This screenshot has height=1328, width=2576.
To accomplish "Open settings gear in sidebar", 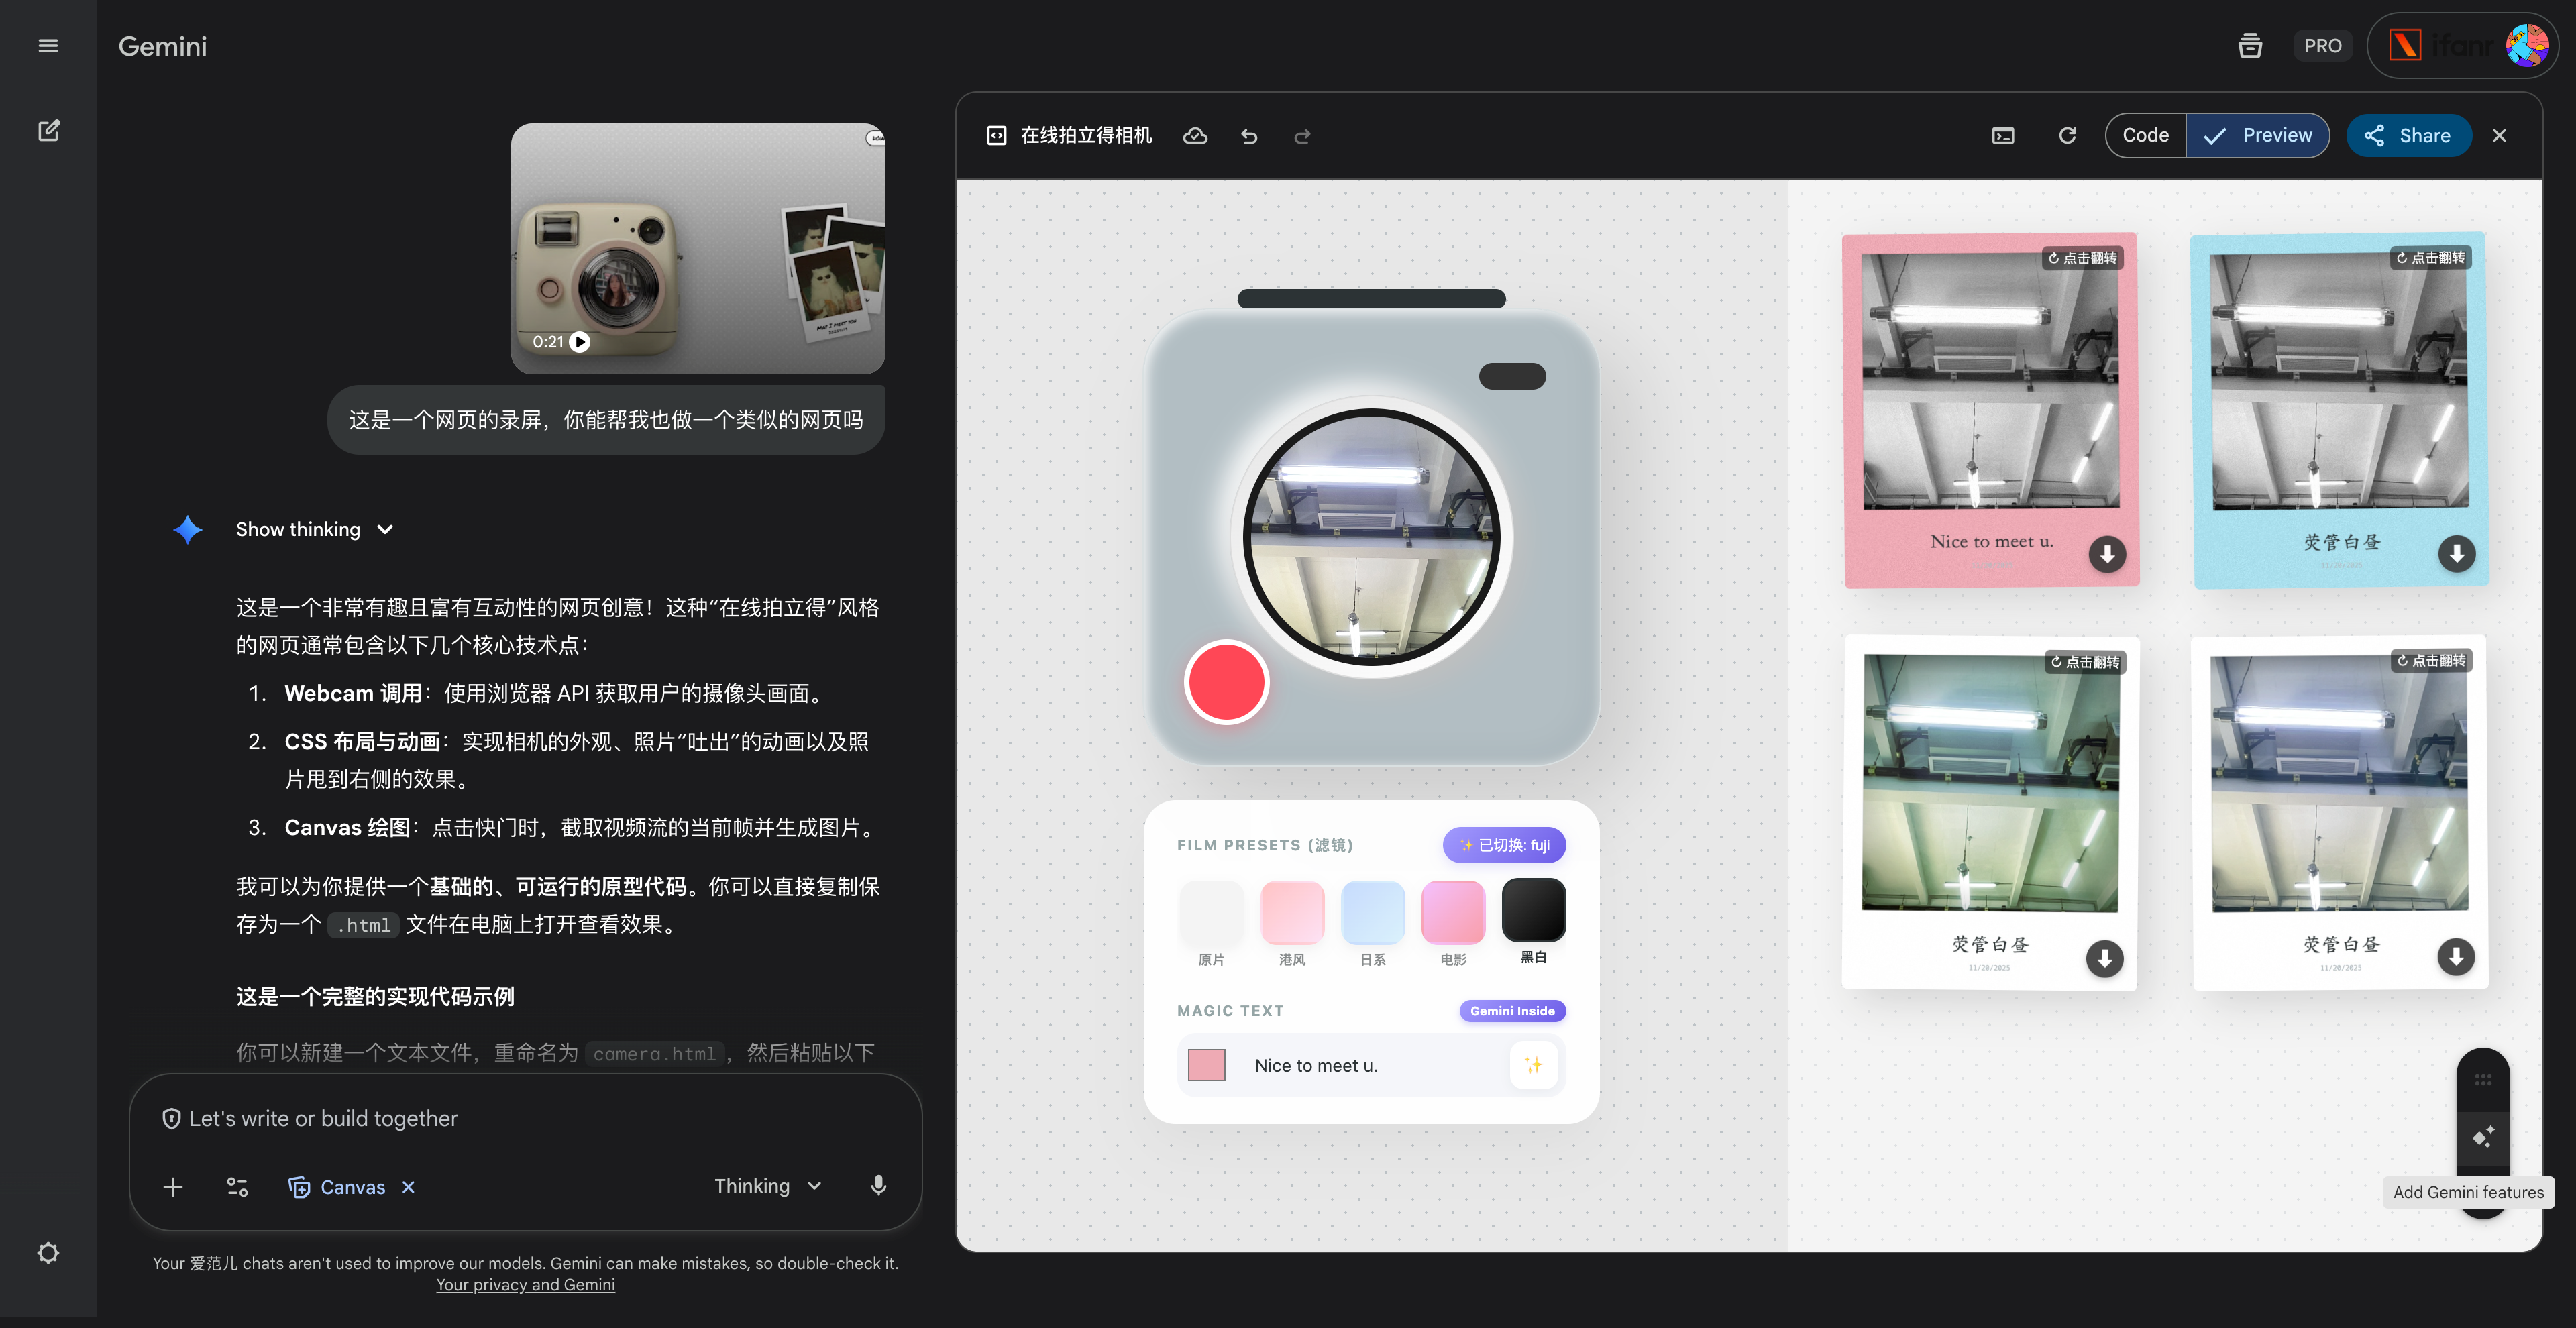I will point(48,1253).
